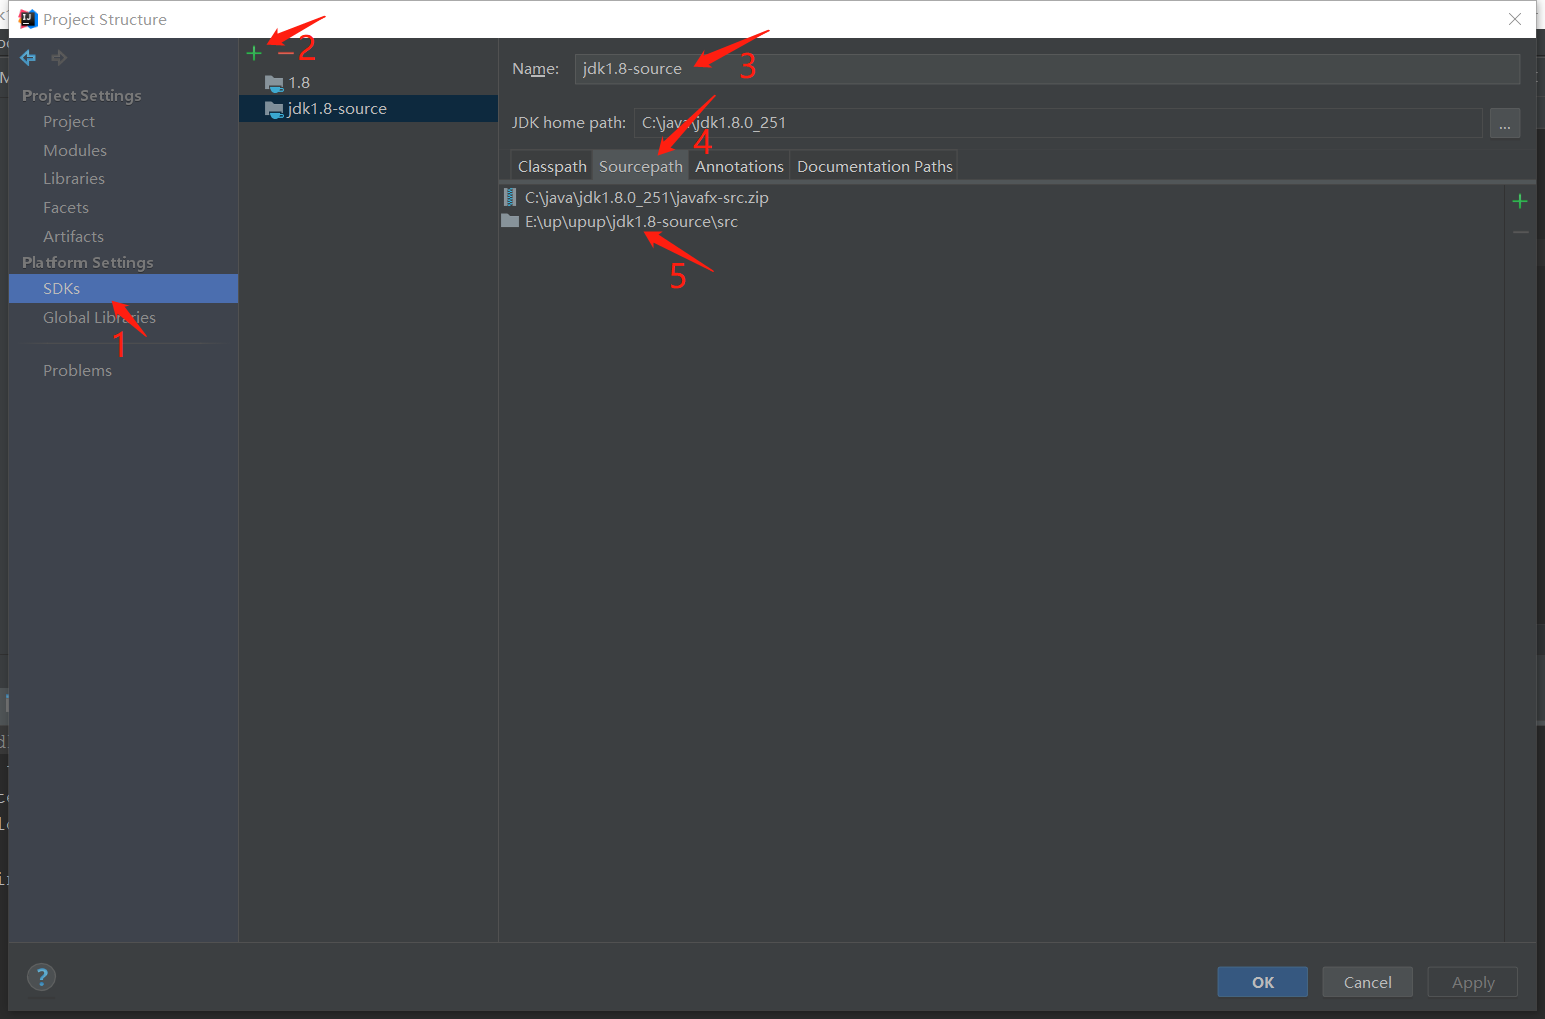Remove the selected SDK with the minus icon
Viewport: 1545px width, 1019px height.
[x=286, y=53]
